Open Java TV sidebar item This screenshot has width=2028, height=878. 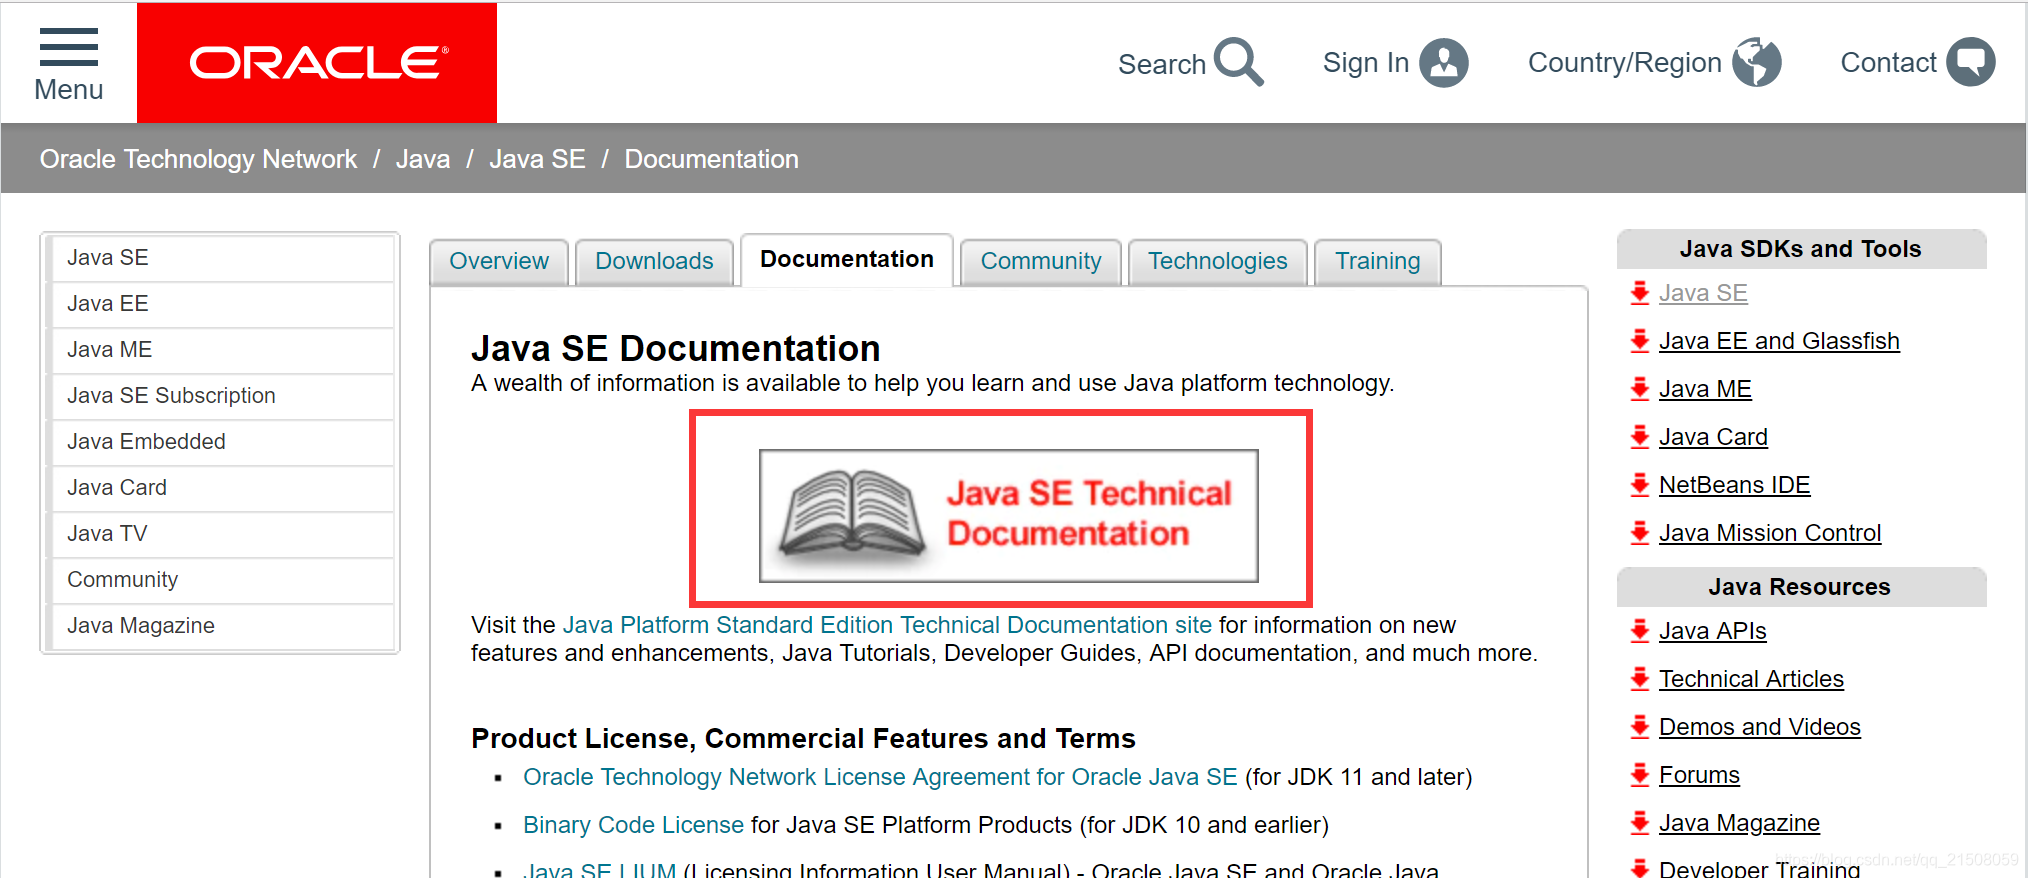point(223,534)
